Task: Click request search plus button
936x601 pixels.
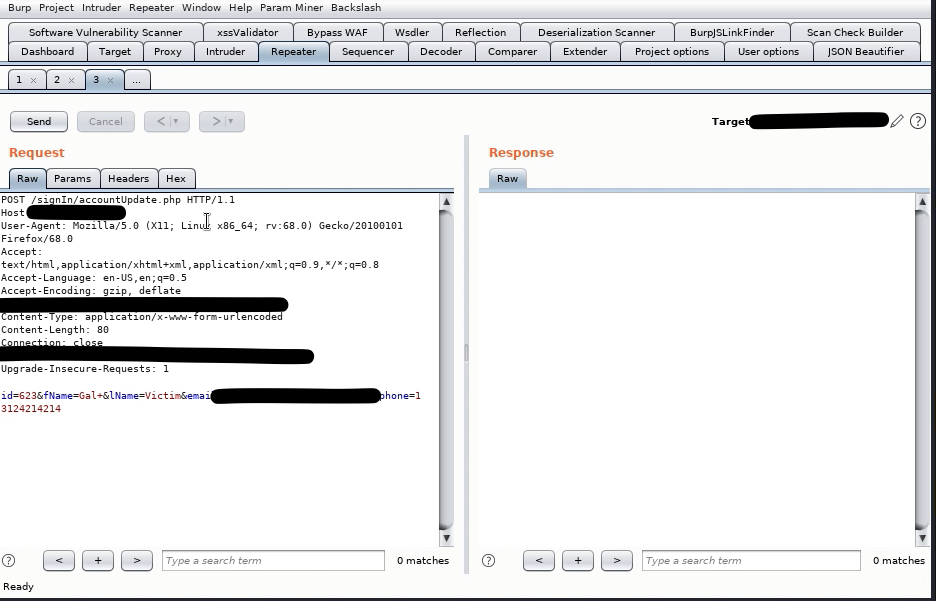Action: [97, 560]
